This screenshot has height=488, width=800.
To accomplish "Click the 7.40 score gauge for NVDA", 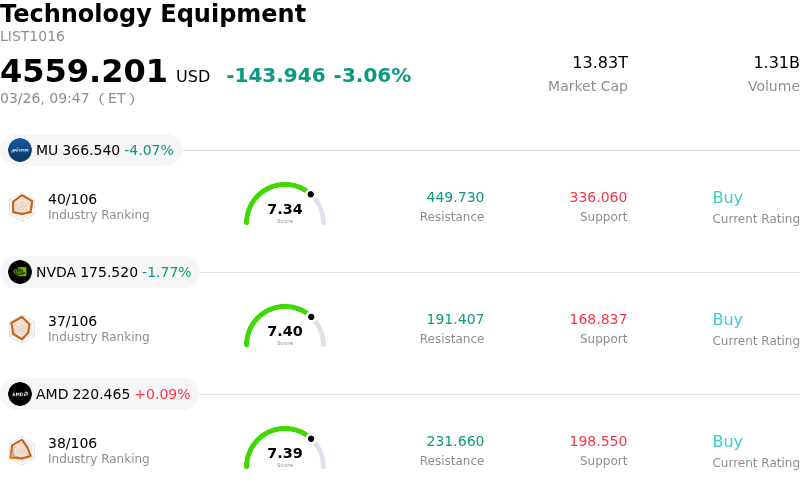I will (x=285, y=328).
